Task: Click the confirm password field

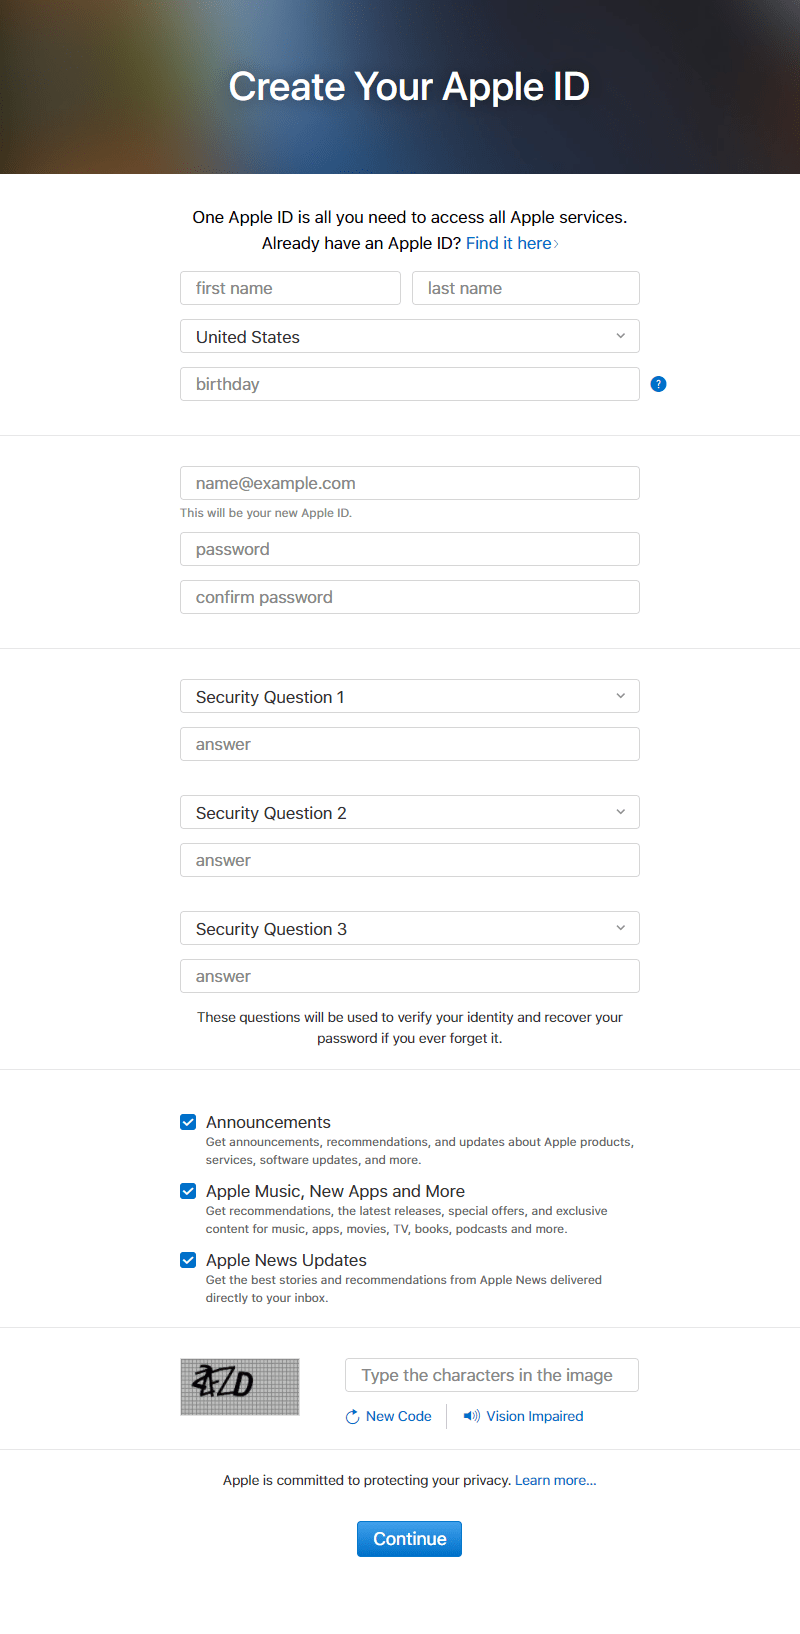Action: pyautogui.click(x=410, y=597)
